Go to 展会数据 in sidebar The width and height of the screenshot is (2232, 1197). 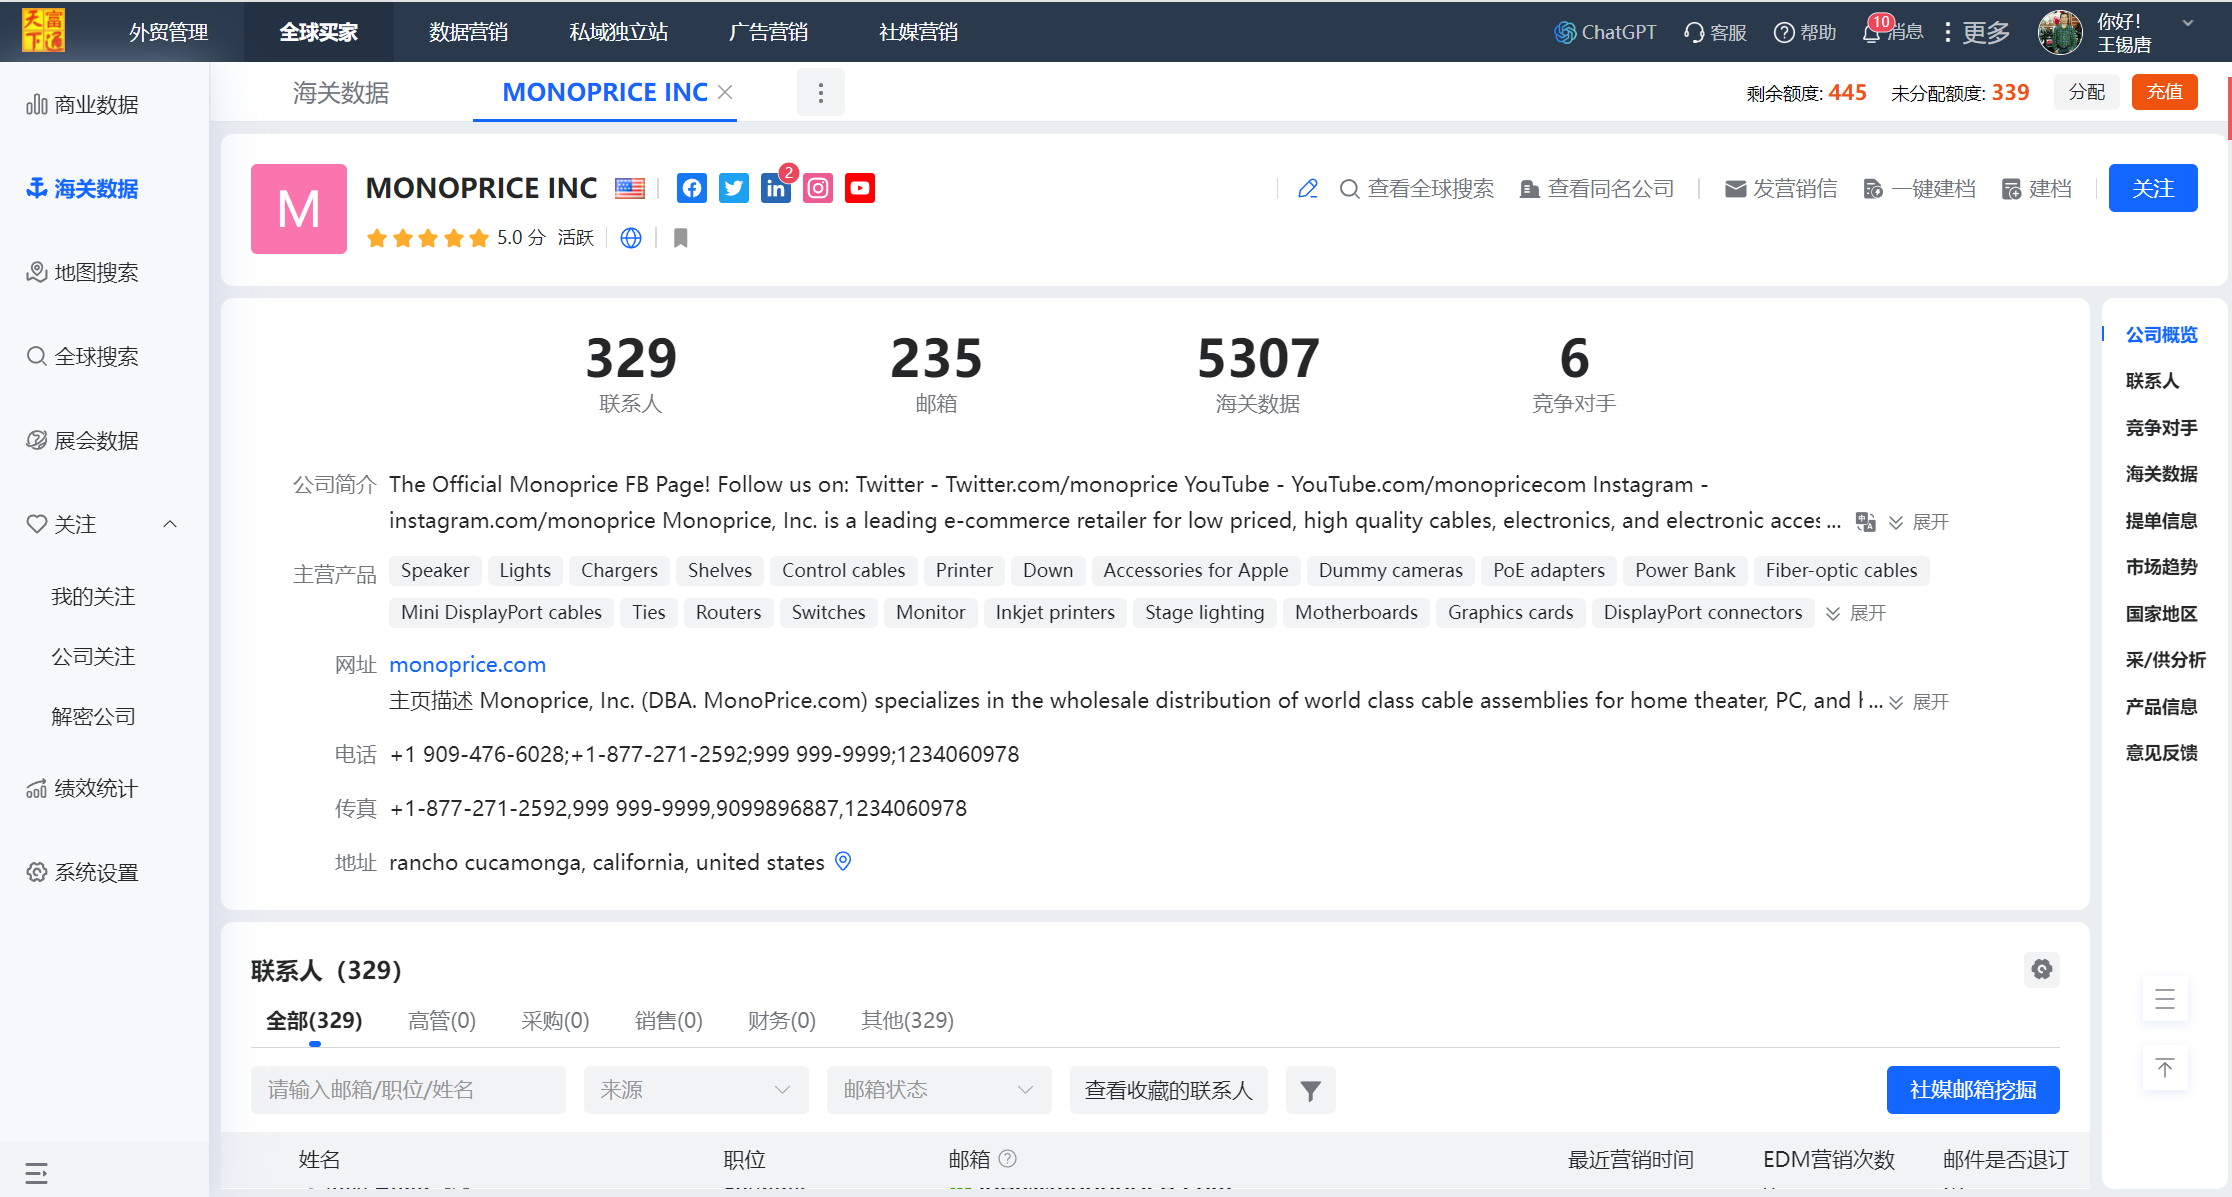pos(82,440)
